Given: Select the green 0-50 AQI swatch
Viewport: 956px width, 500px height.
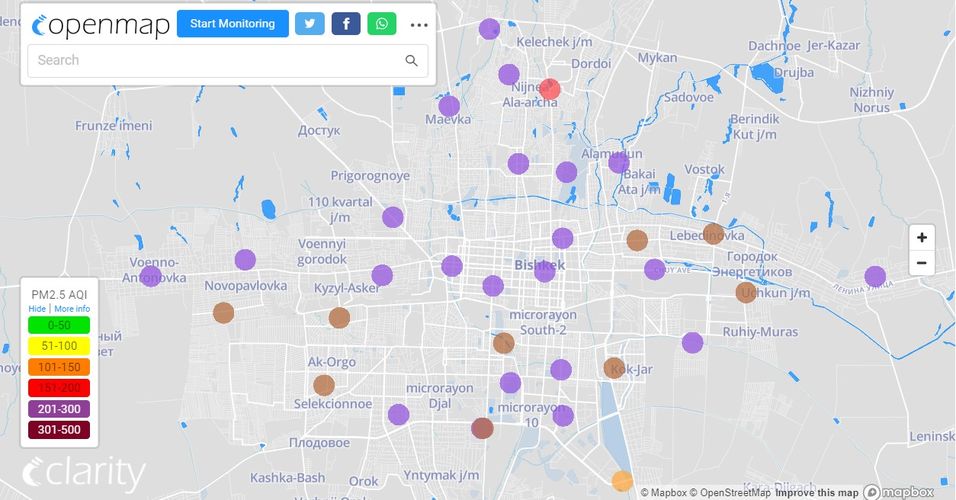Looking at the screenshot, I should (59, 325).
